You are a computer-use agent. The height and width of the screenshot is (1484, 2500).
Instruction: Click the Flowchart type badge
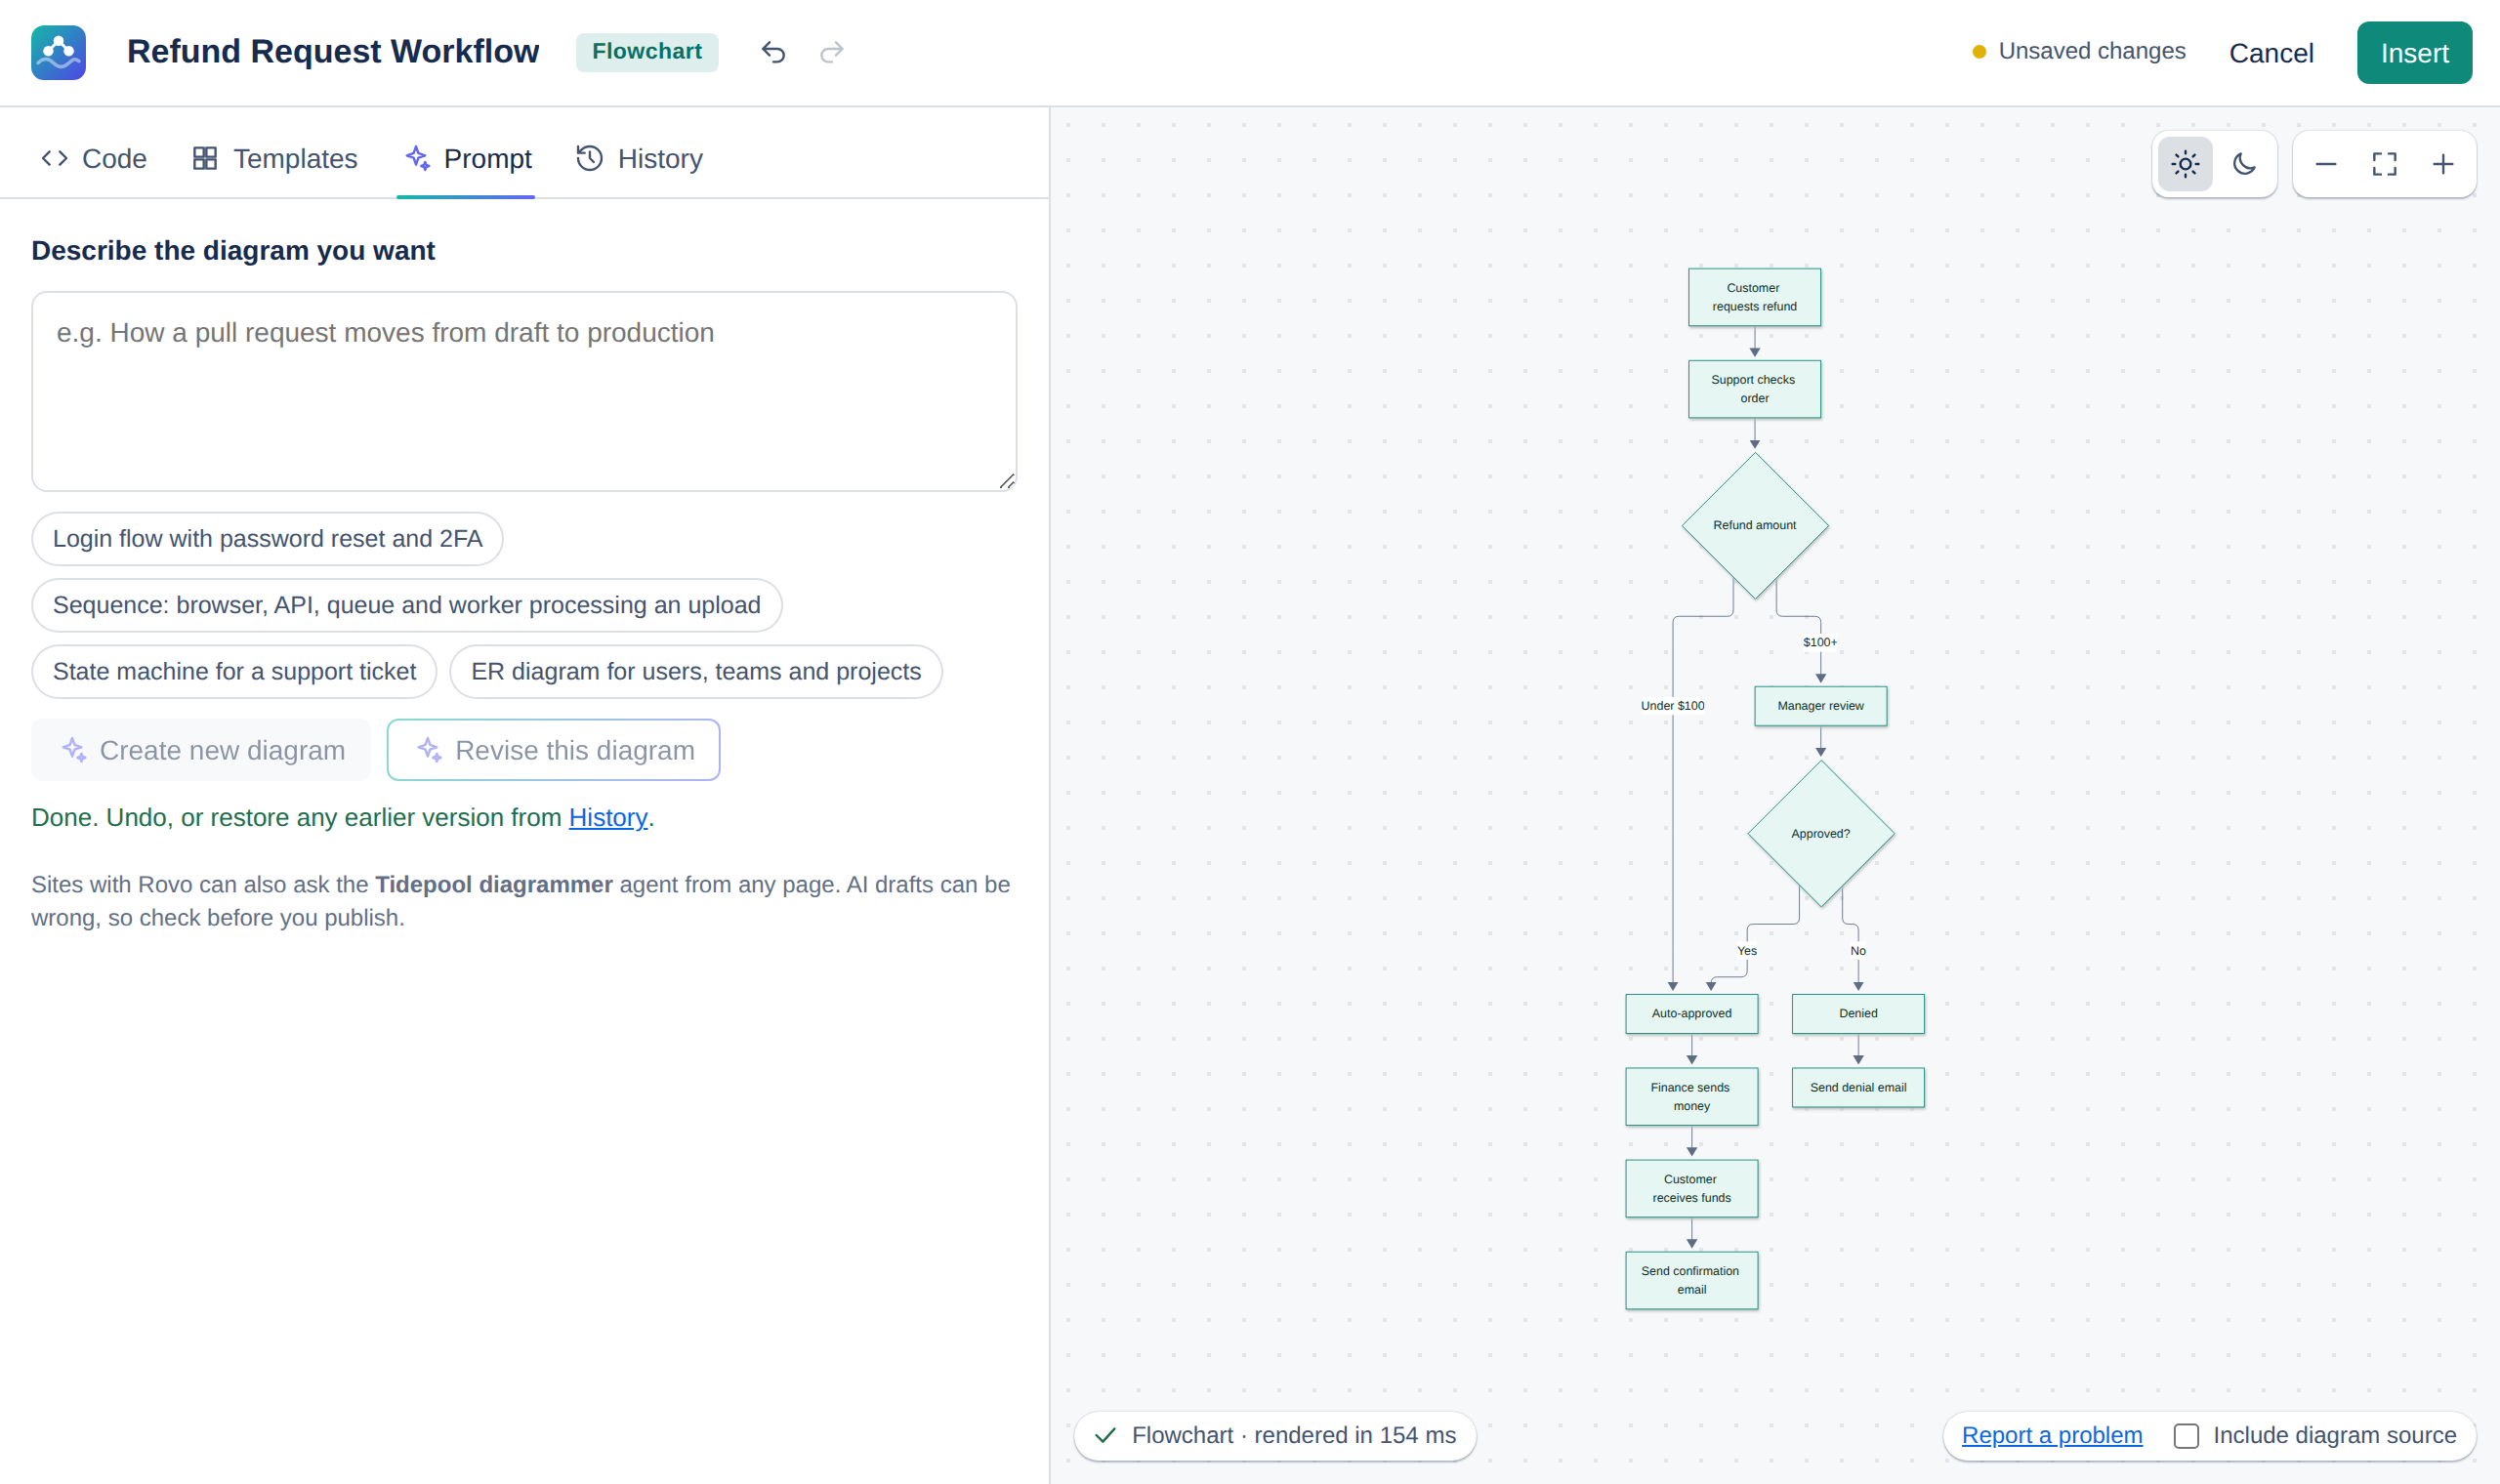[647, 52]
